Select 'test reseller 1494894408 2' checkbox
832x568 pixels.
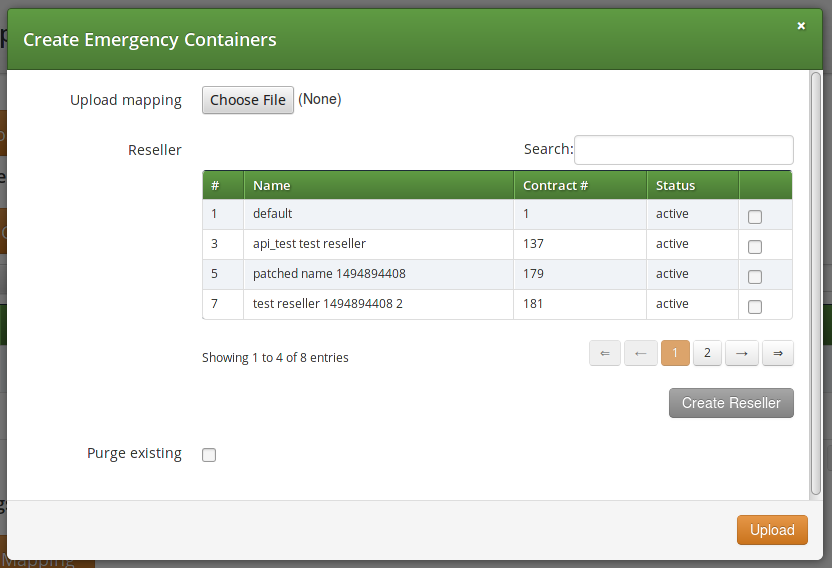pos(755,307)
